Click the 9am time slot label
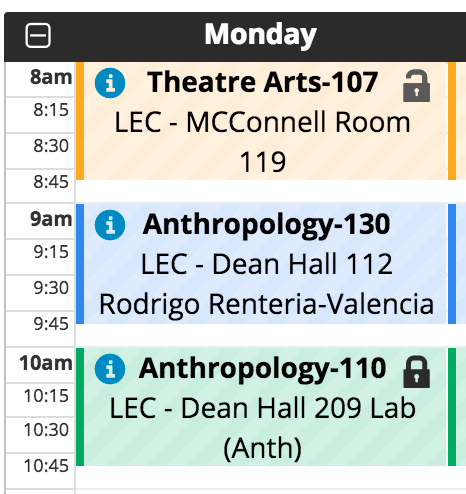466x494 pixels. (51, 219)
